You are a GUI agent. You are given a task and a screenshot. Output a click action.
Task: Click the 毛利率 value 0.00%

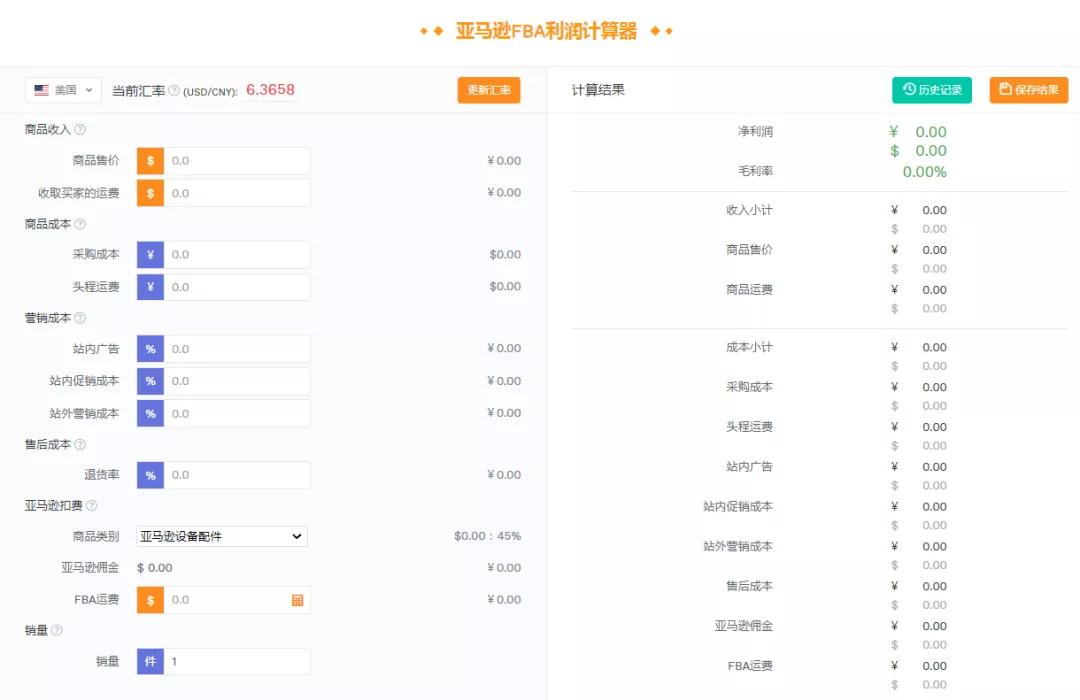[x=924, y=172]
